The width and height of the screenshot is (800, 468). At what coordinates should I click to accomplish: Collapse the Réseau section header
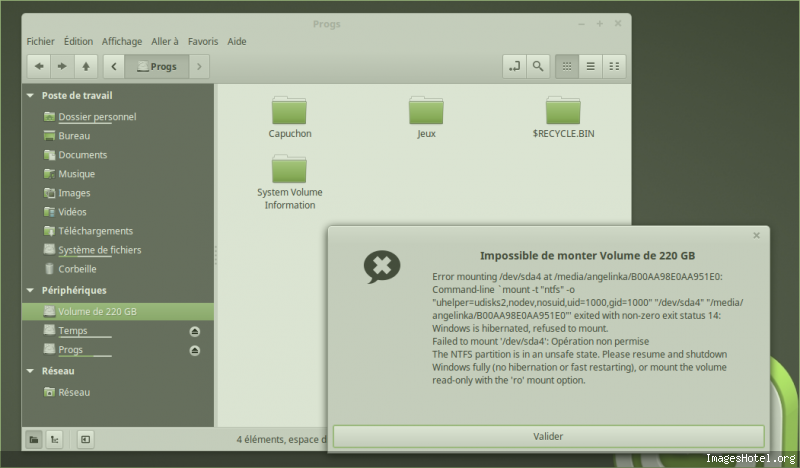tap(31, 371)
